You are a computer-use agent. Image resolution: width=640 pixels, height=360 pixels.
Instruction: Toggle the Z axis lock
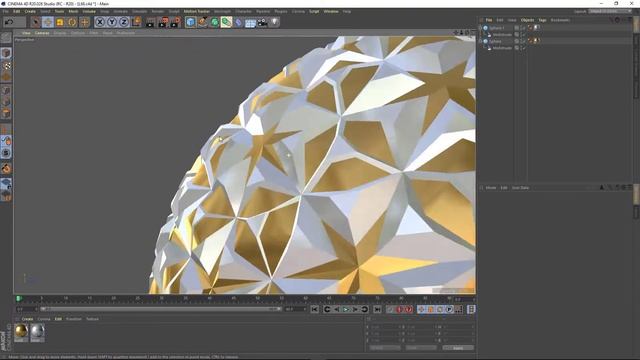pos(124,22)
